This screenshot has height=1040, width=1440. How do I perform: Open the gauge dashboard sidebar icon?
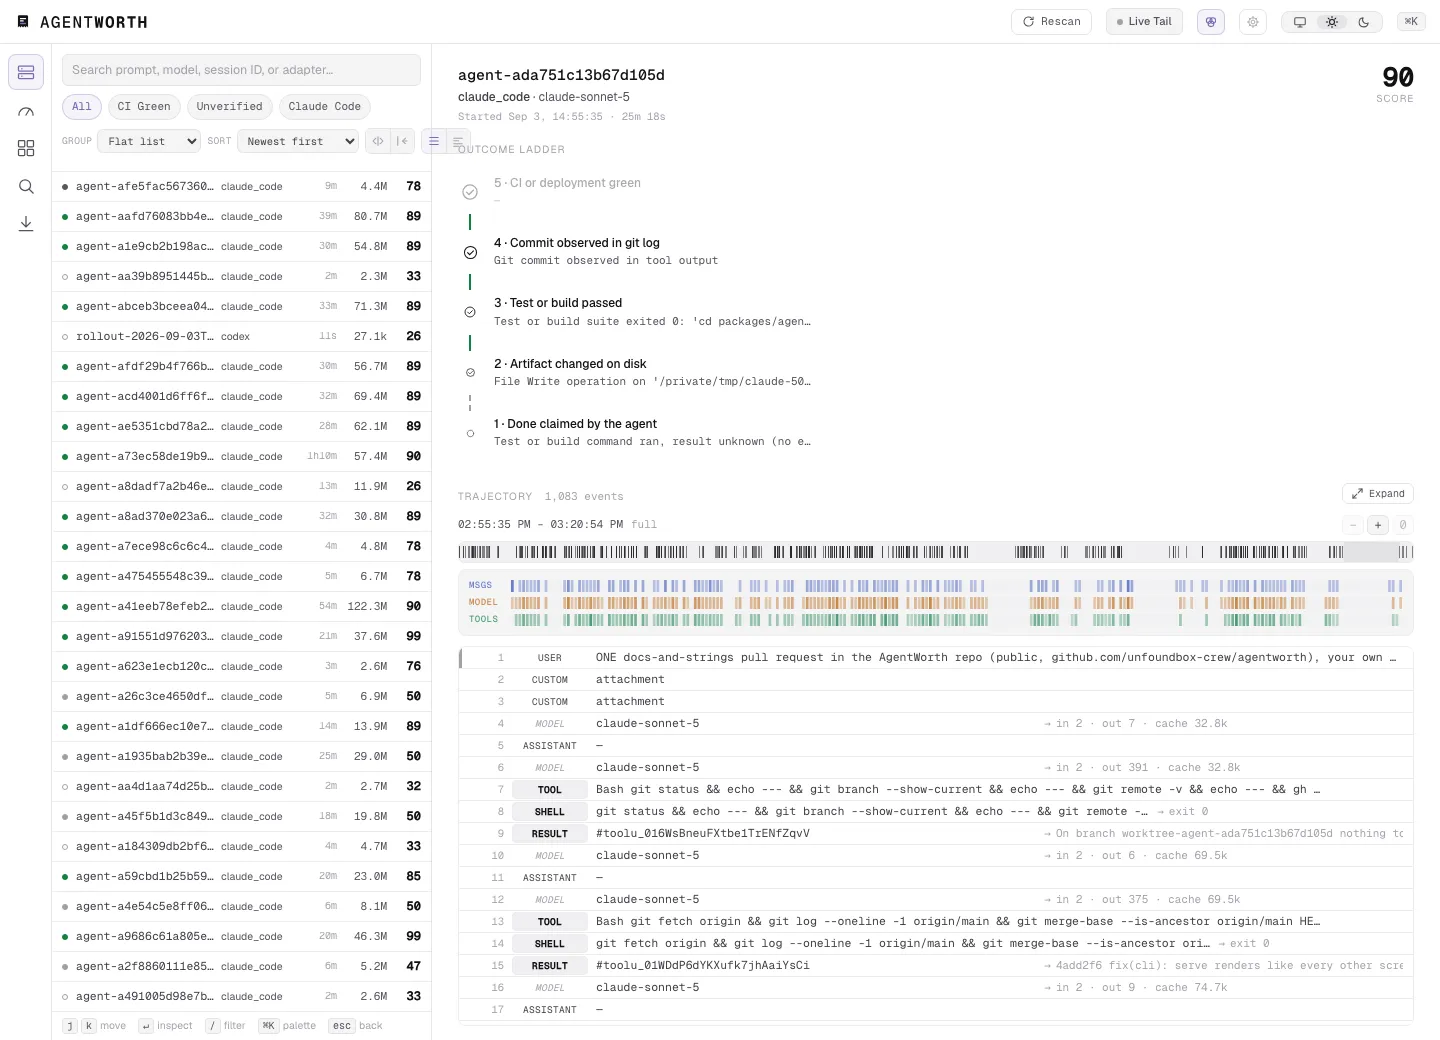pyautogui.click(x=26, y=112)
